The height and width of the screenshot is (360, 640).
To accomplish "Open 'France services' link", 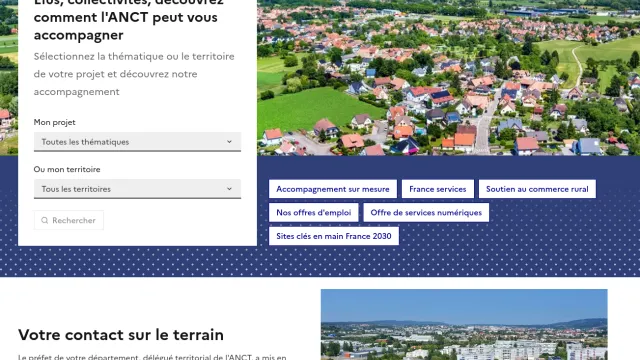I will (438, 189).
